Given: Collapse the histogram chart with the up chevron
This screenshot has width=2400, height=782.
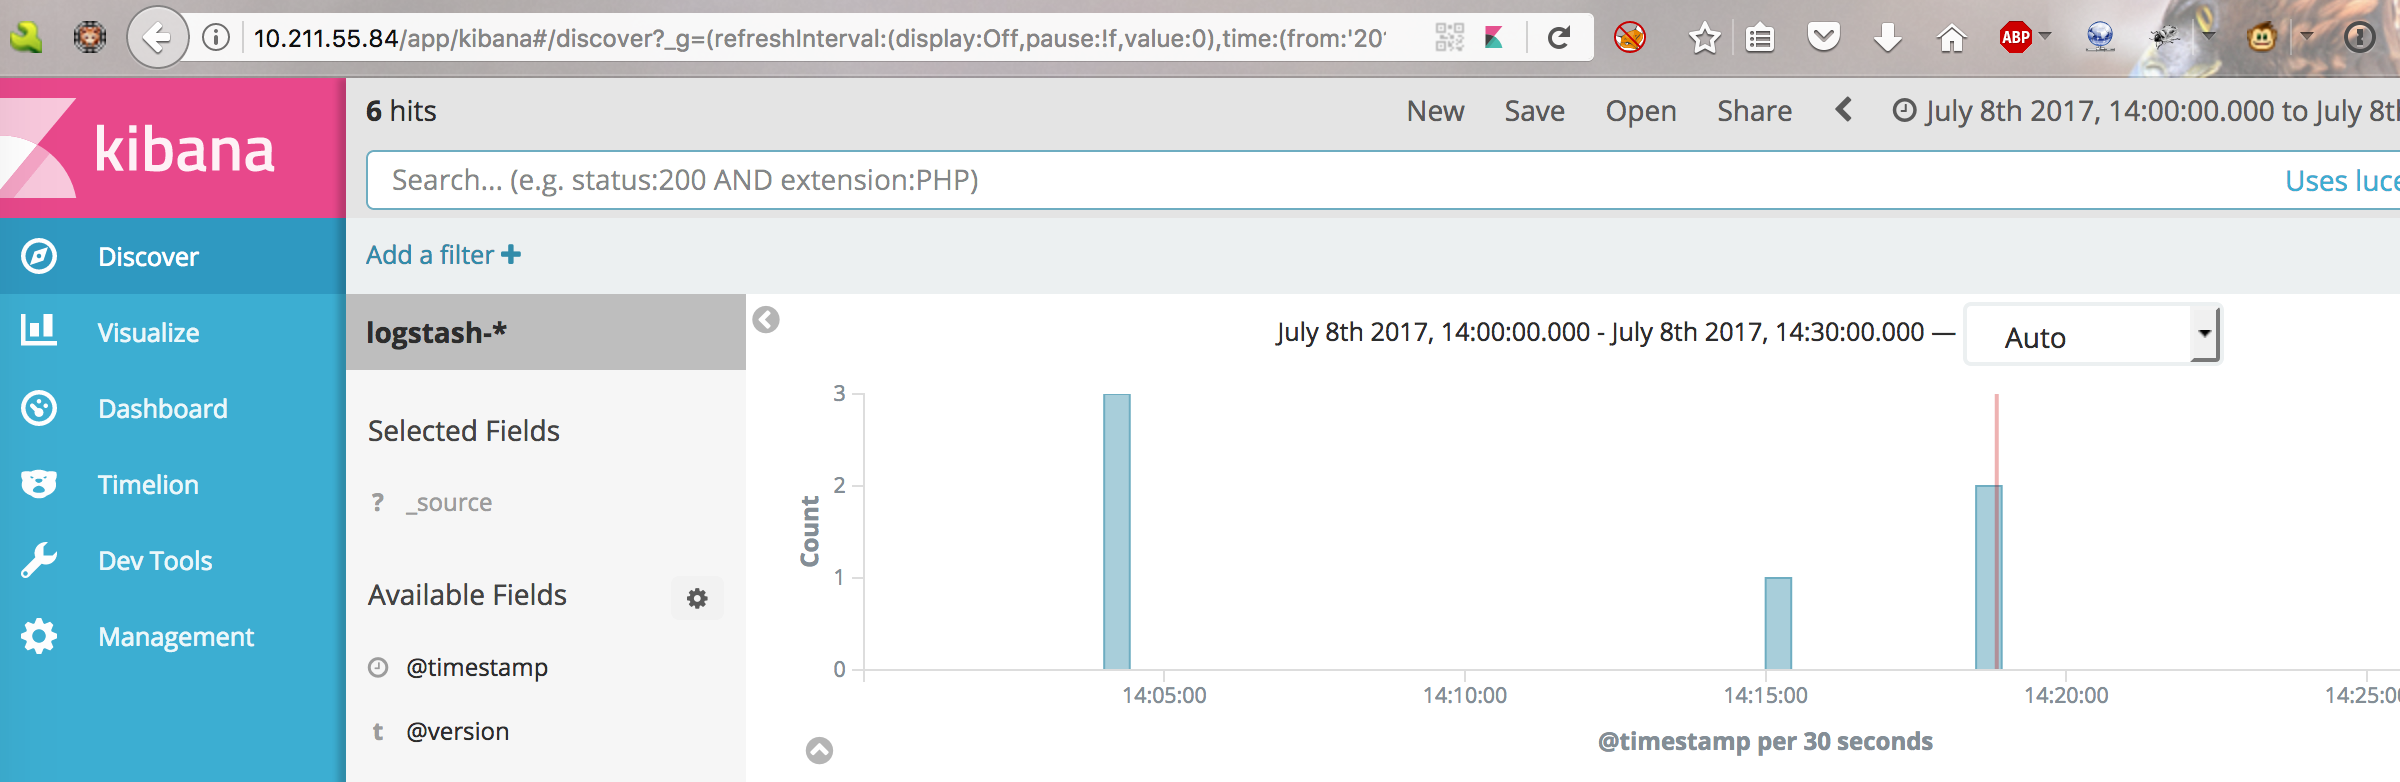Looking at the screenshot, I should (819, 750).
